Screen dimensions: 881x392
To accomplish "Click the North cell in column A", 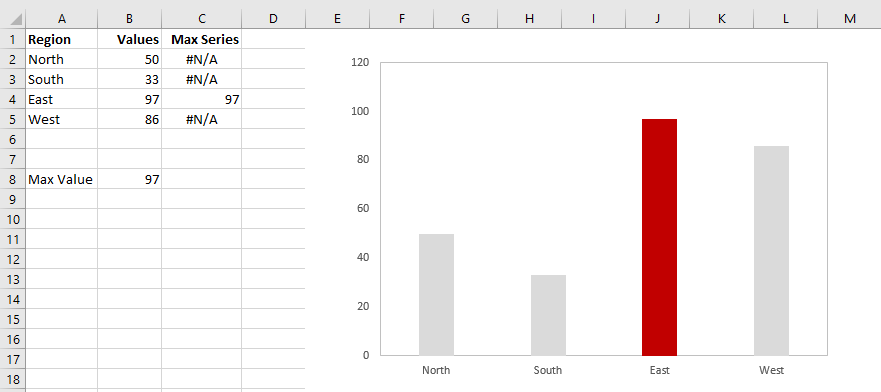I will click(62, 59).
